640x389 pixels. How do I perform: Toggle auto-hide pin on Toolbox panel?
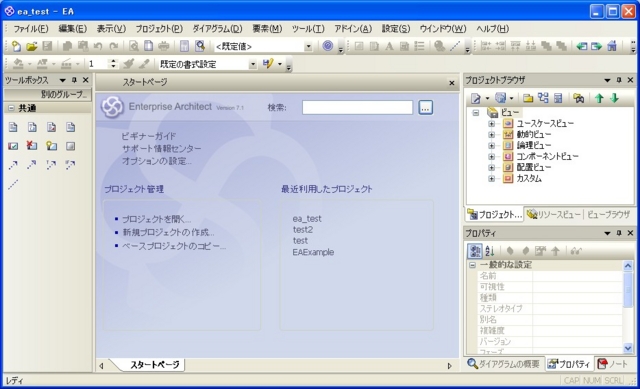coord(74,80)
